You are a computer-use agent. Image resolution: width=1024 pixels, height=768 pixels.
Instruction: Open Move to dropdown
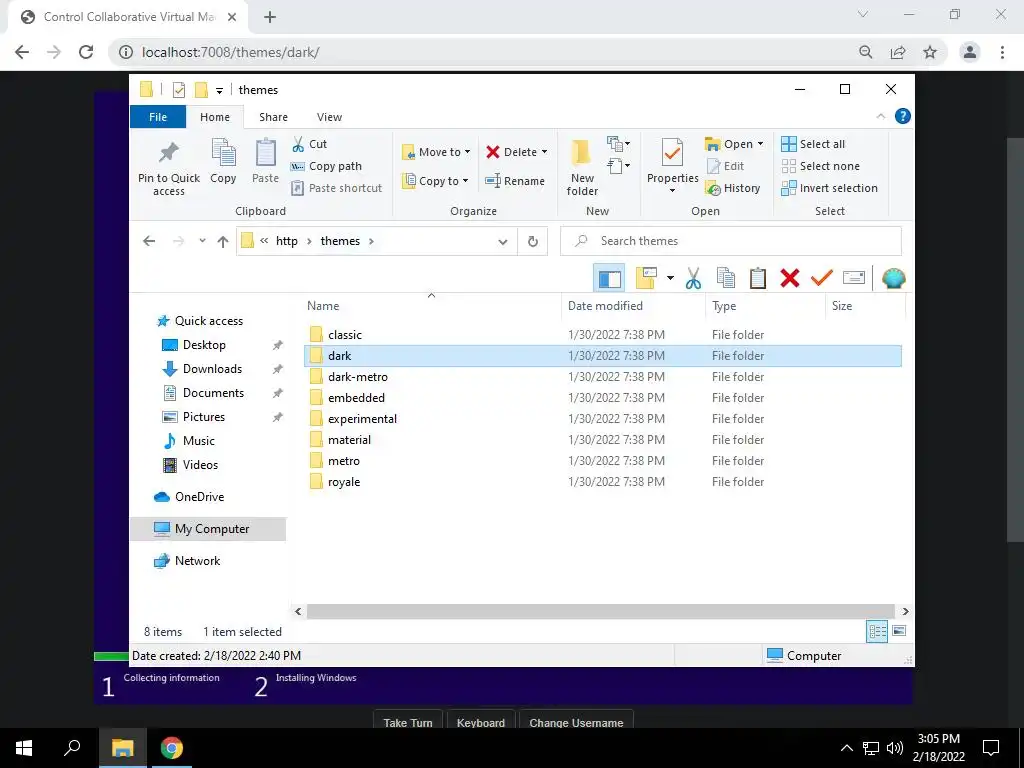pos(436,152)
